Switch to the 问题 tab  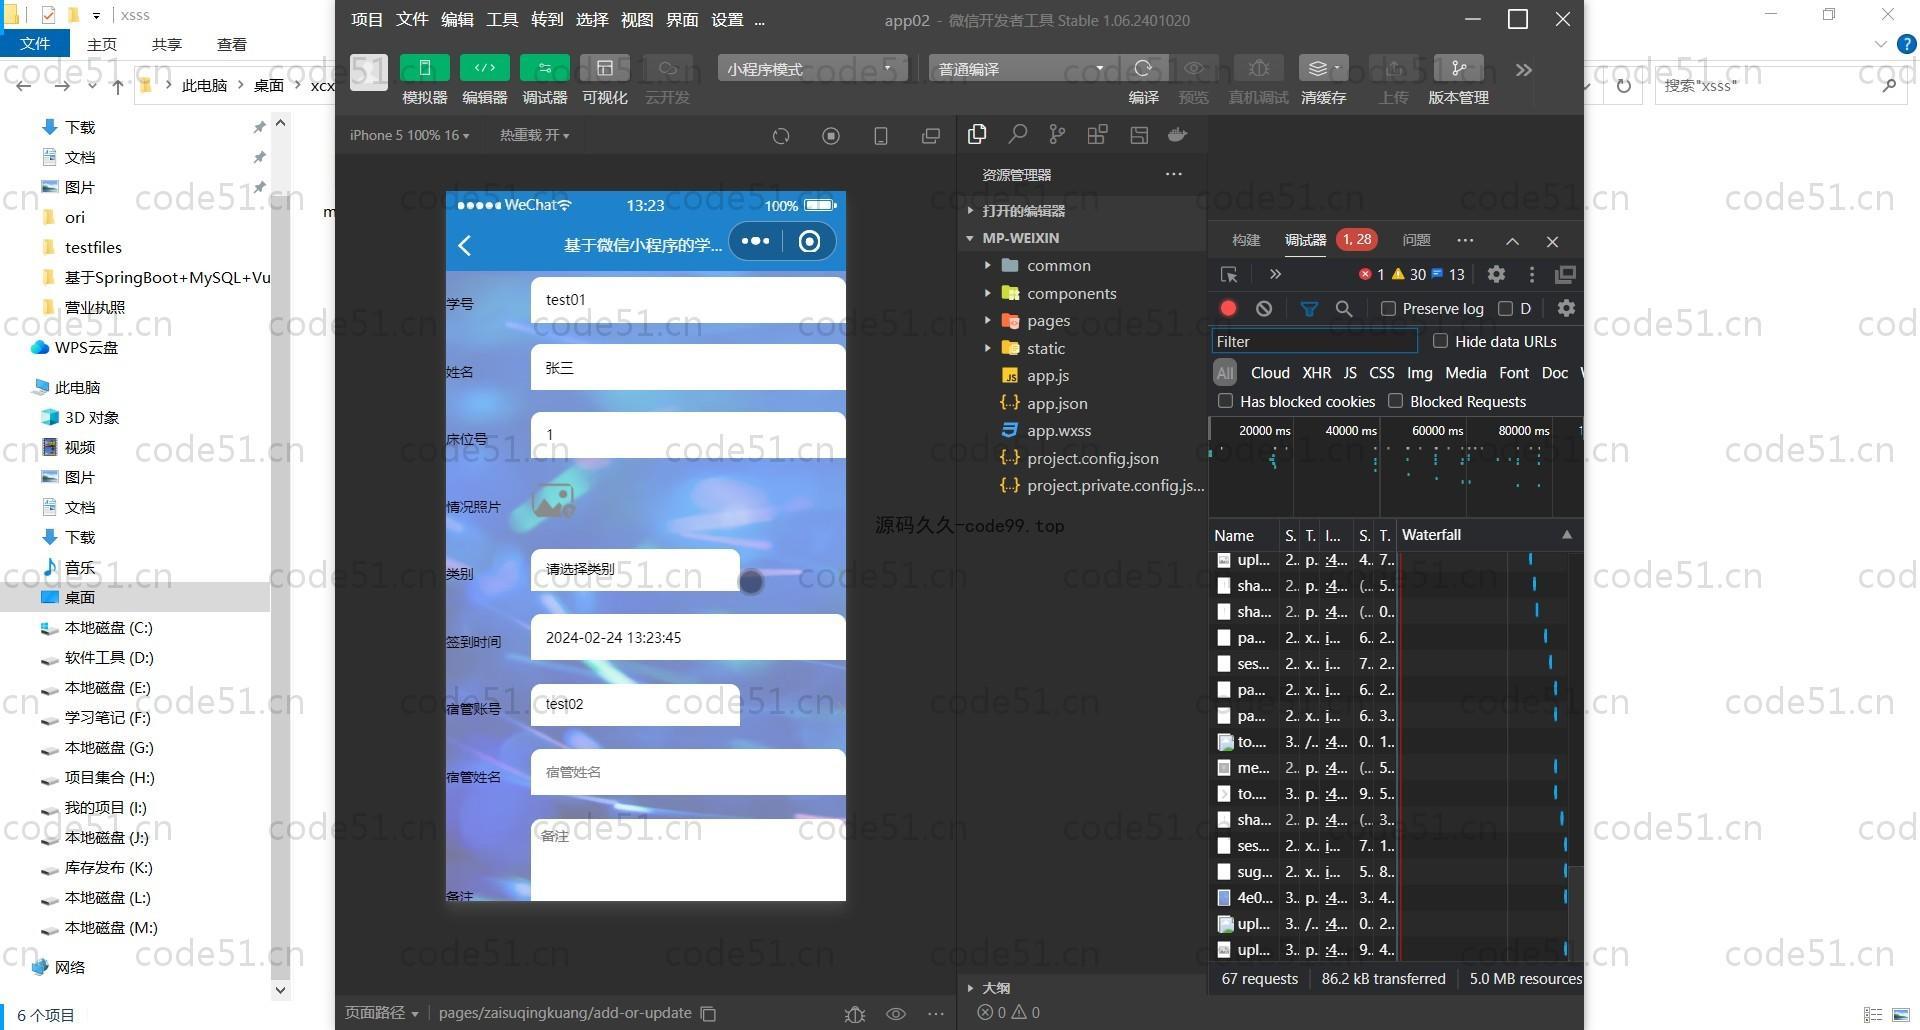[x=1416, y=240]
